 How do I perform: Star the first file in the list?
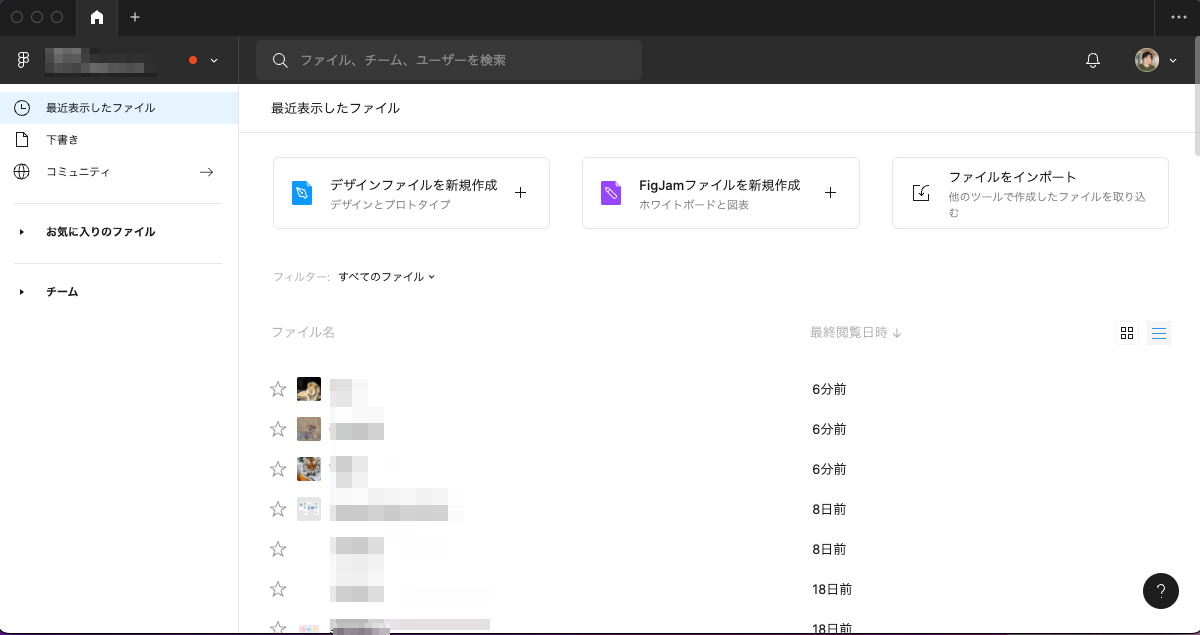(x=278, y=389)
